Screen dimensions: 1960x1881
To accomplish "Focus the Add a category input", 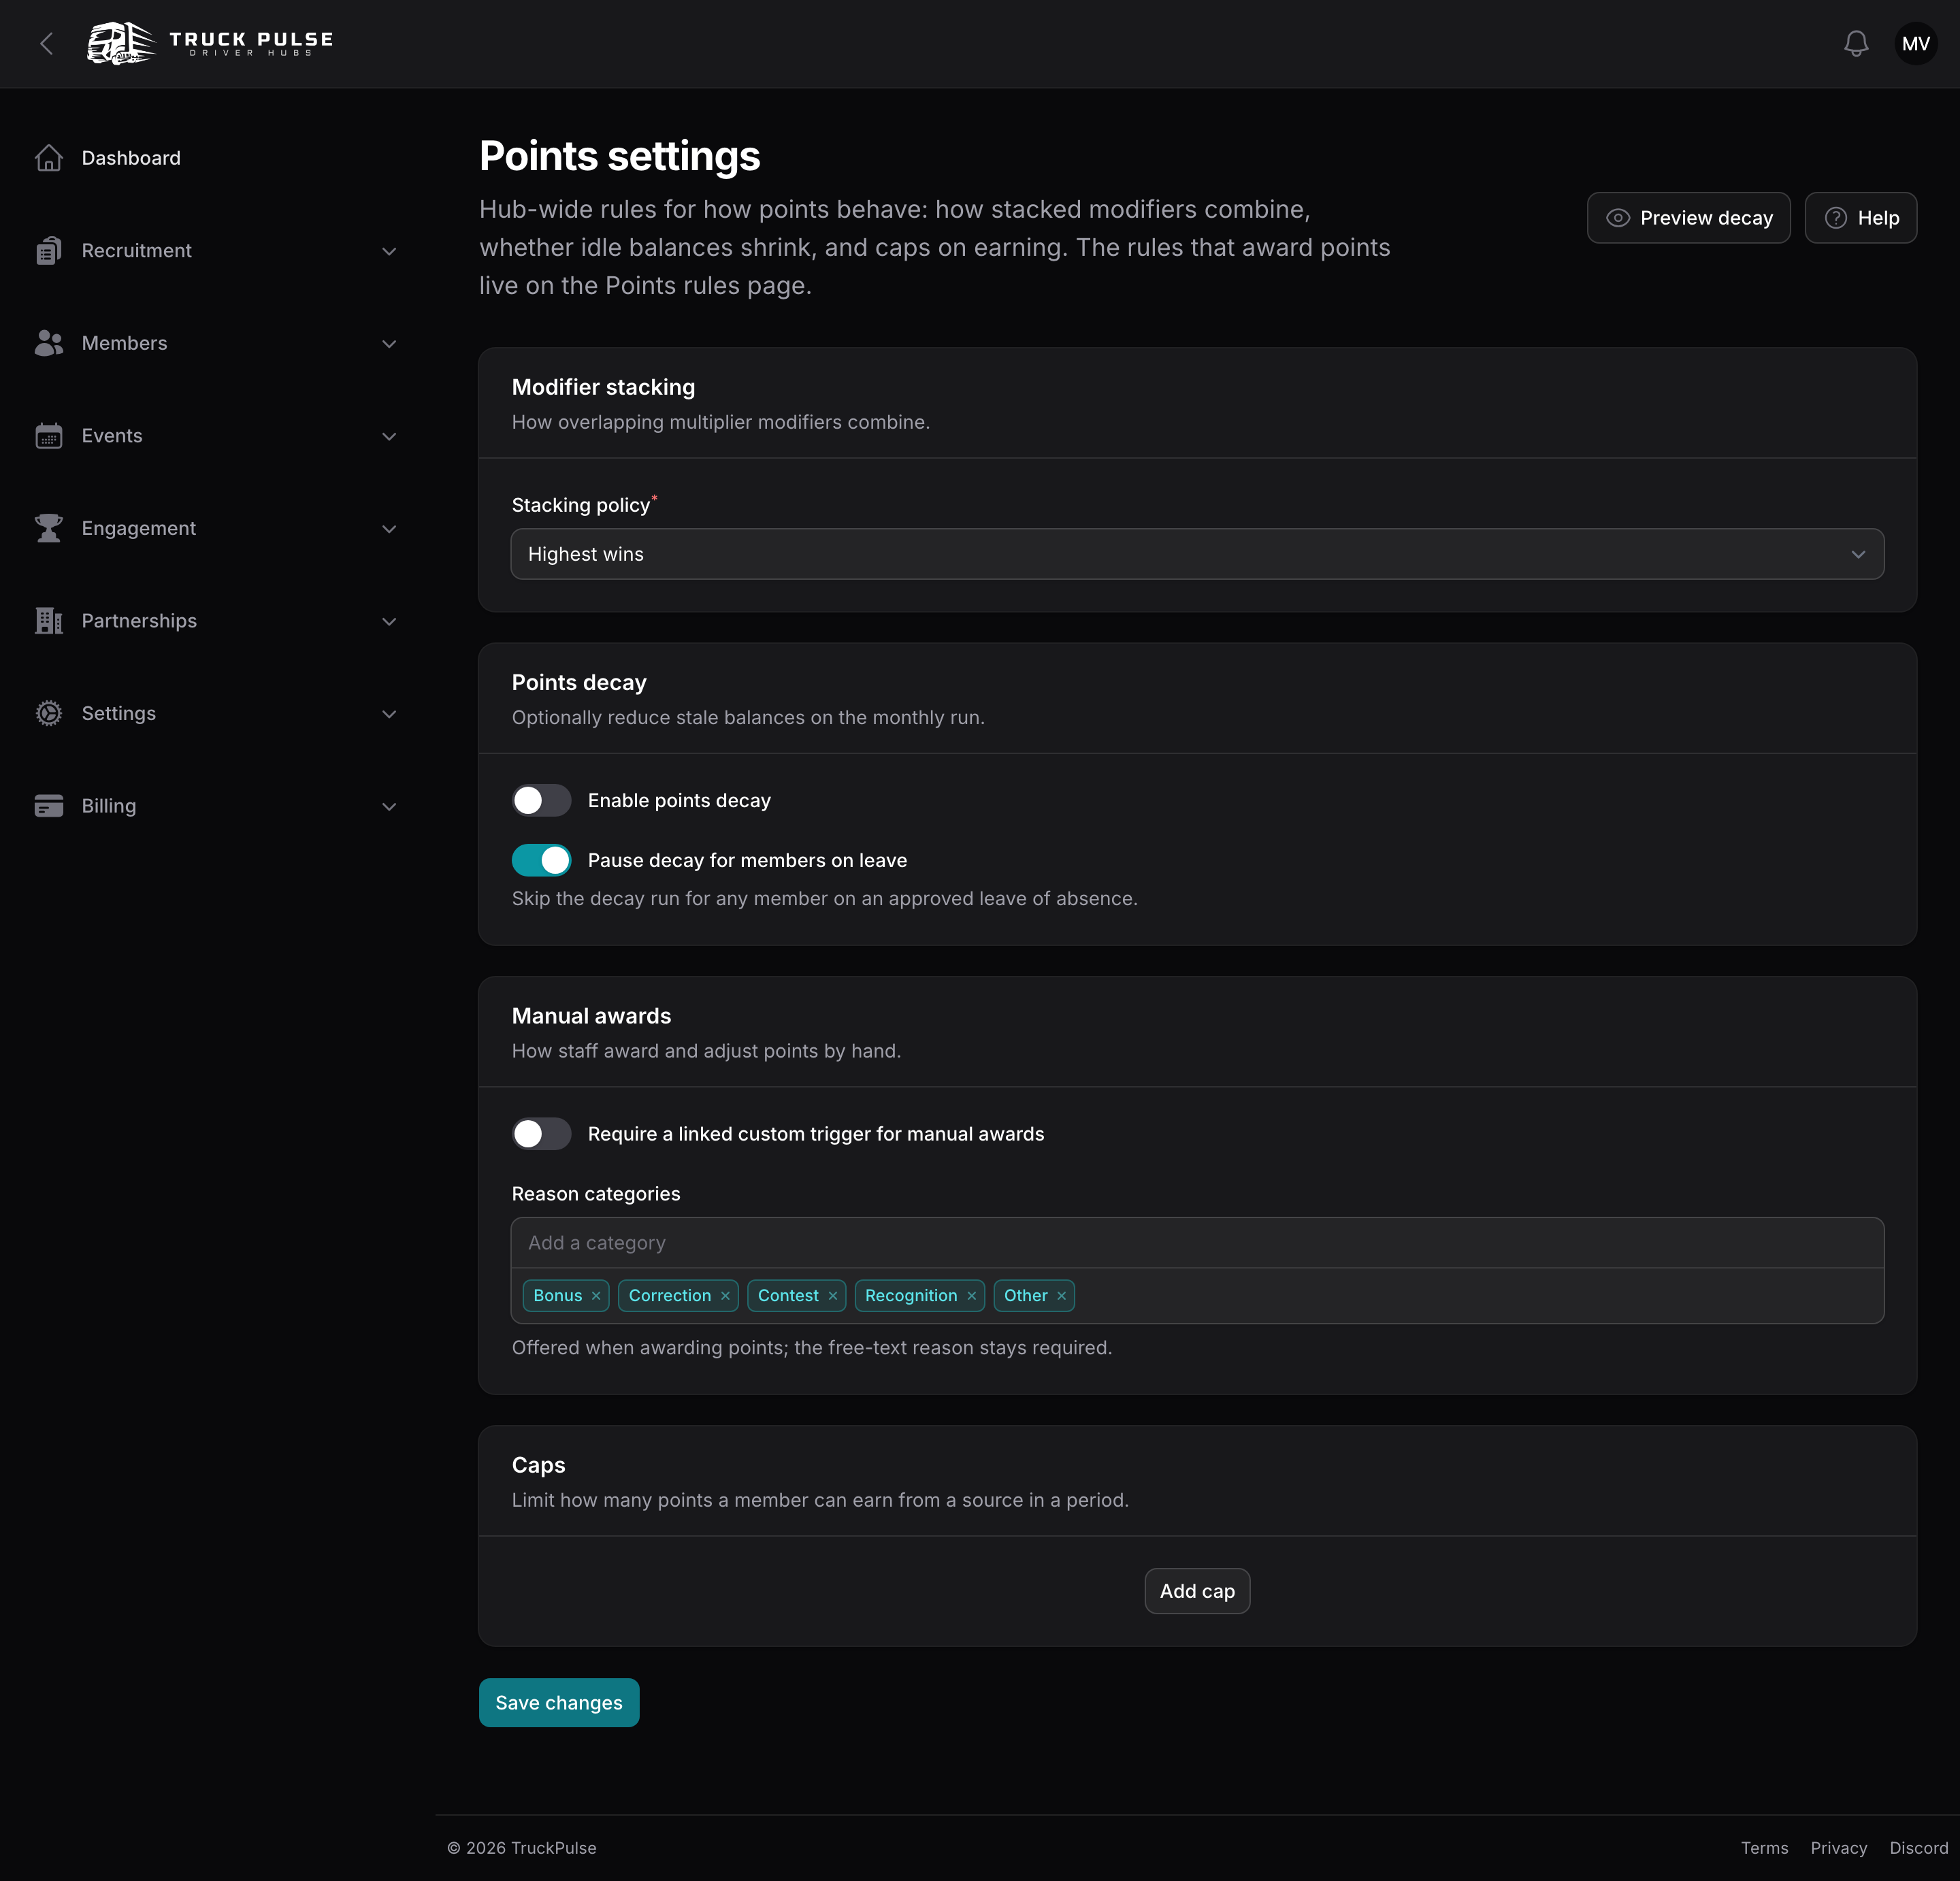I will point(1197,1243).
